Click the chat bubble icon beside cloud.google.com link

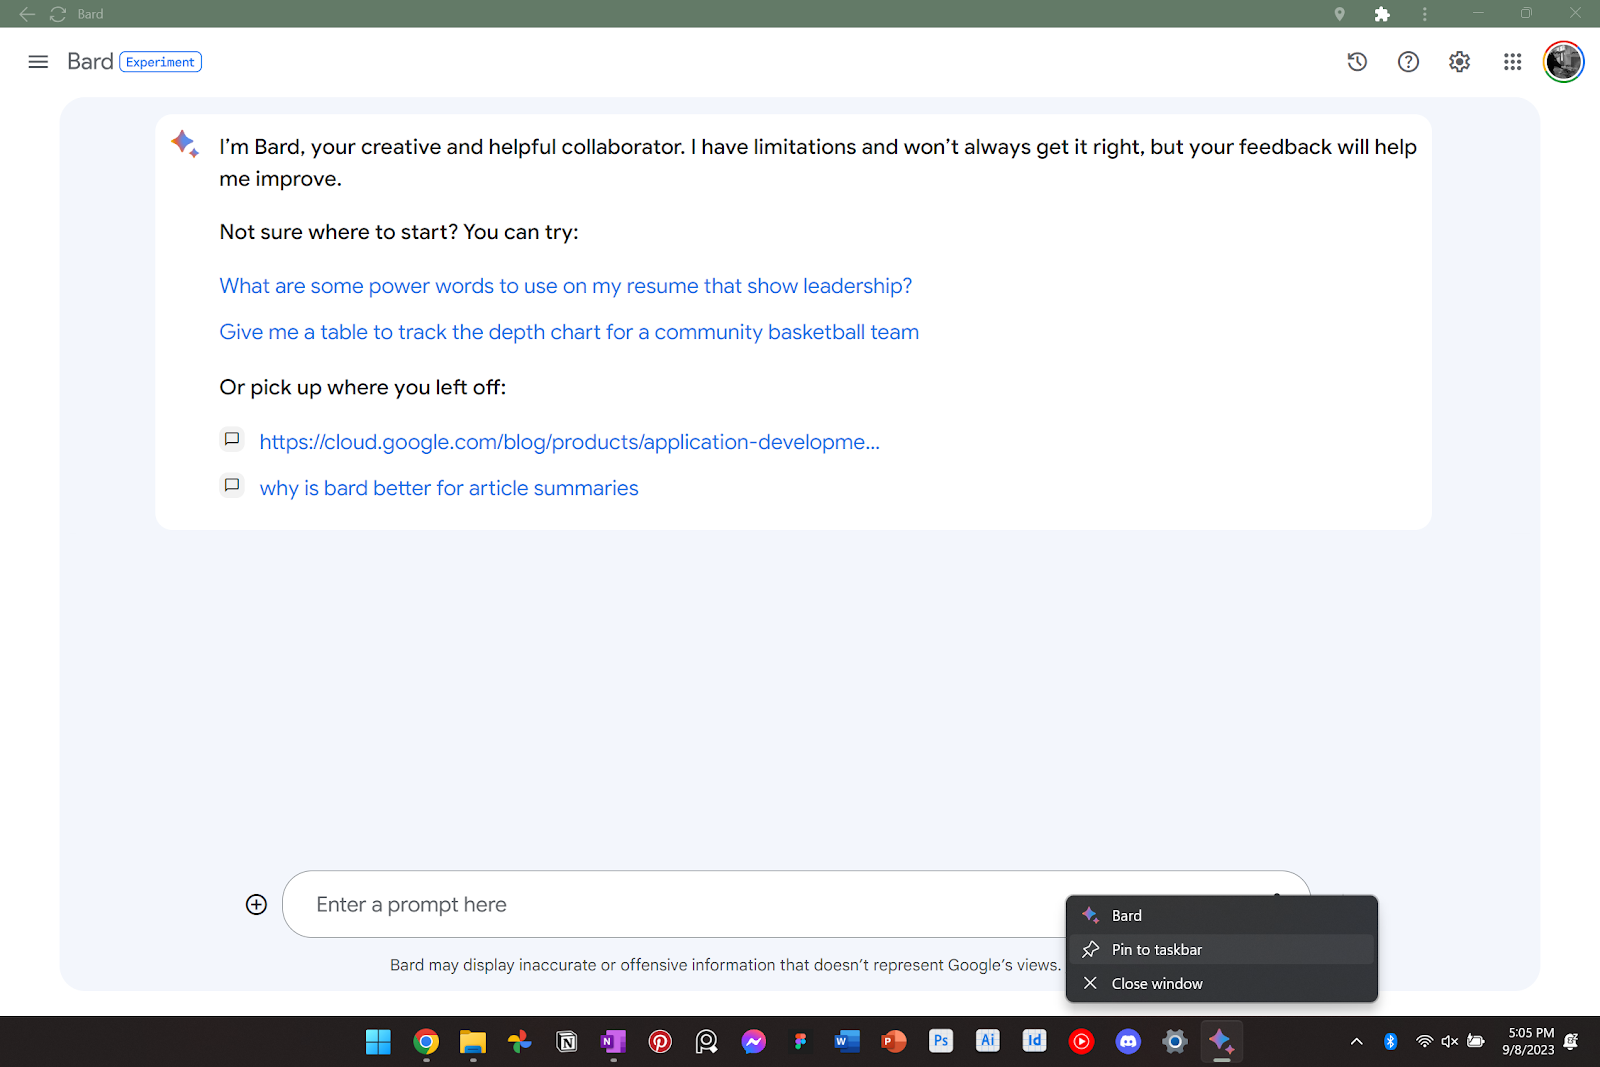tap(232, 439)
